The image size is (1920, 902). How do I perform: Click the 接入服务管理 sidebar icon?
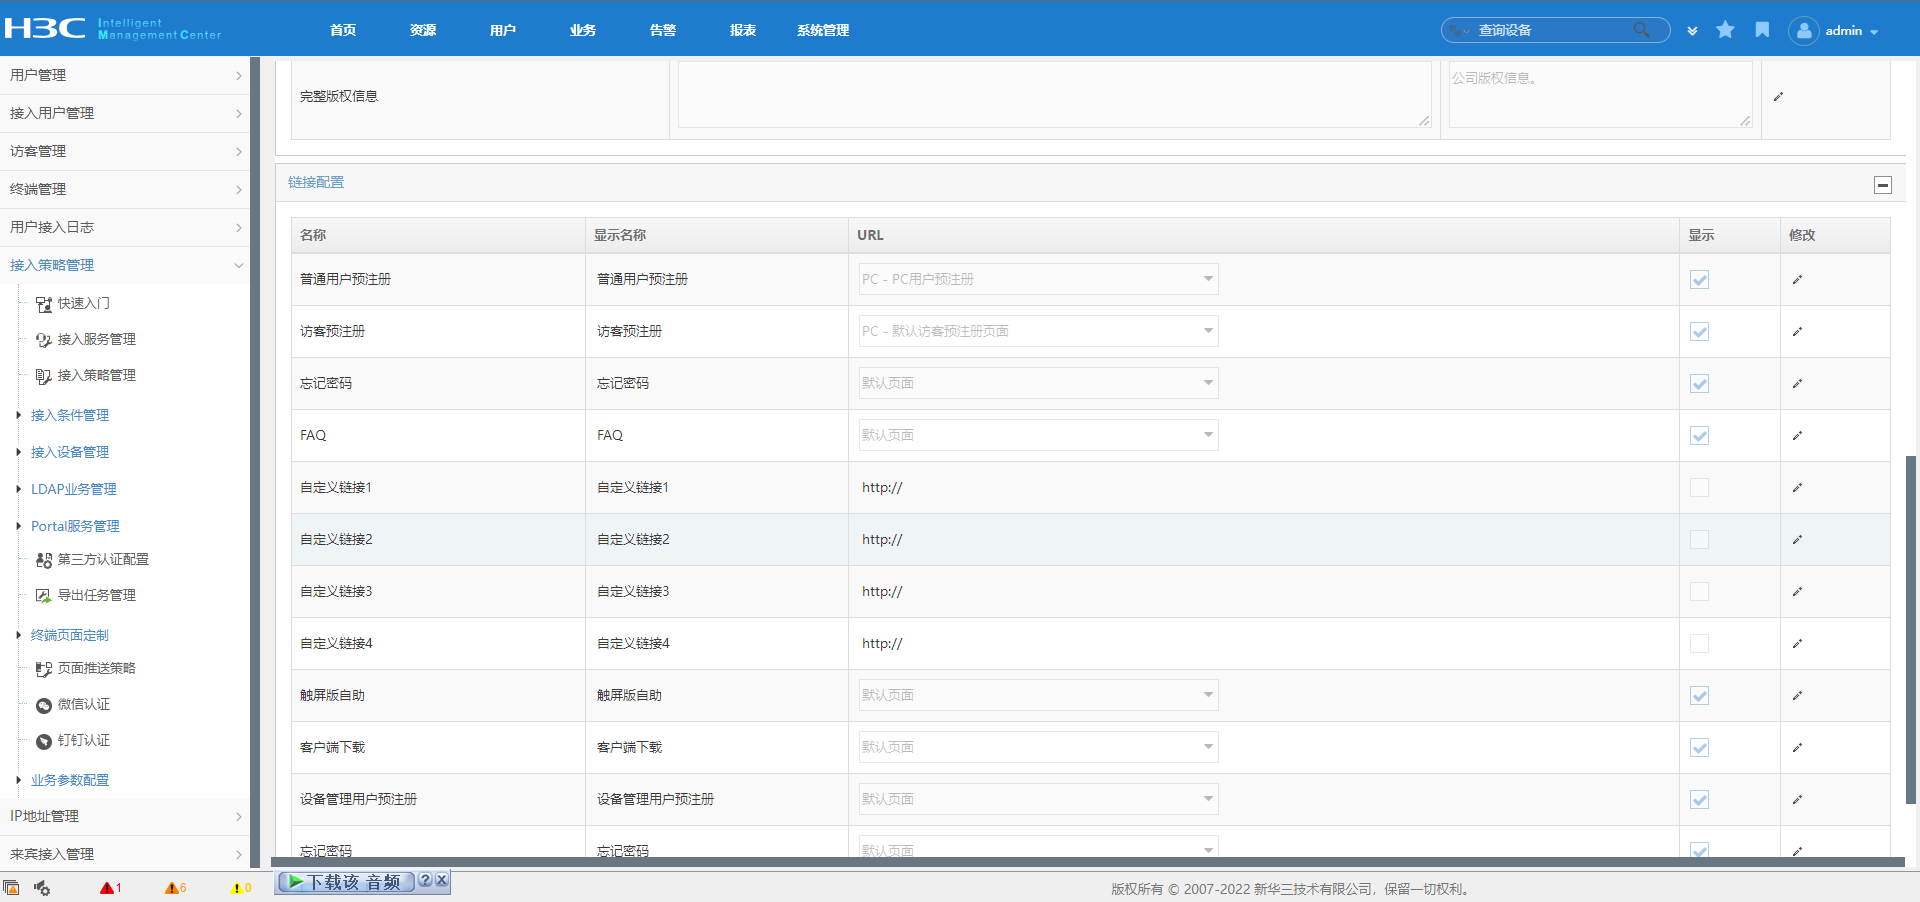point(44,340)
